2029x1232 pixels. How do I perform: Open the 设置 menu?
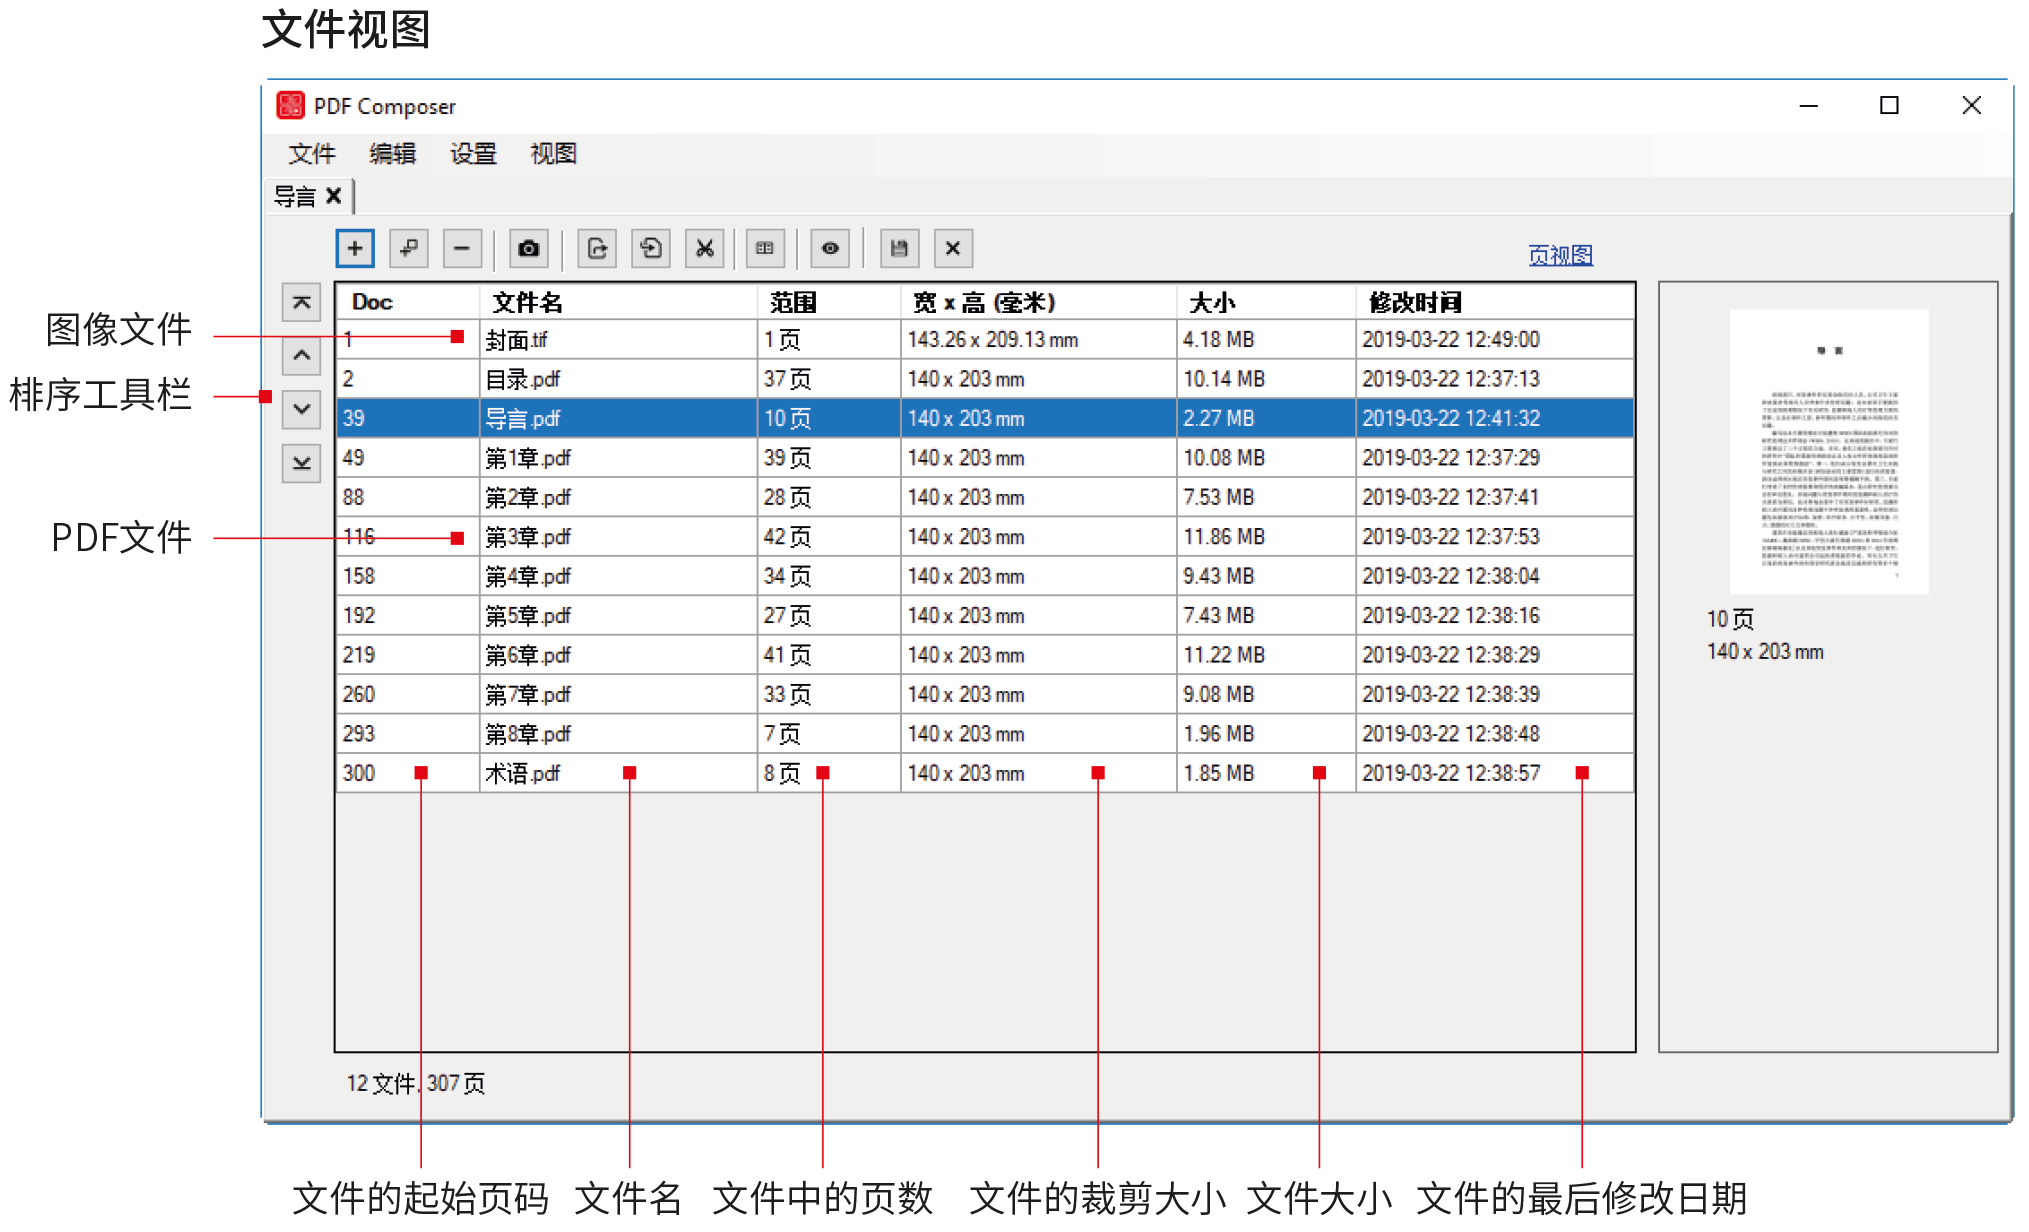[x=473, y=153]
